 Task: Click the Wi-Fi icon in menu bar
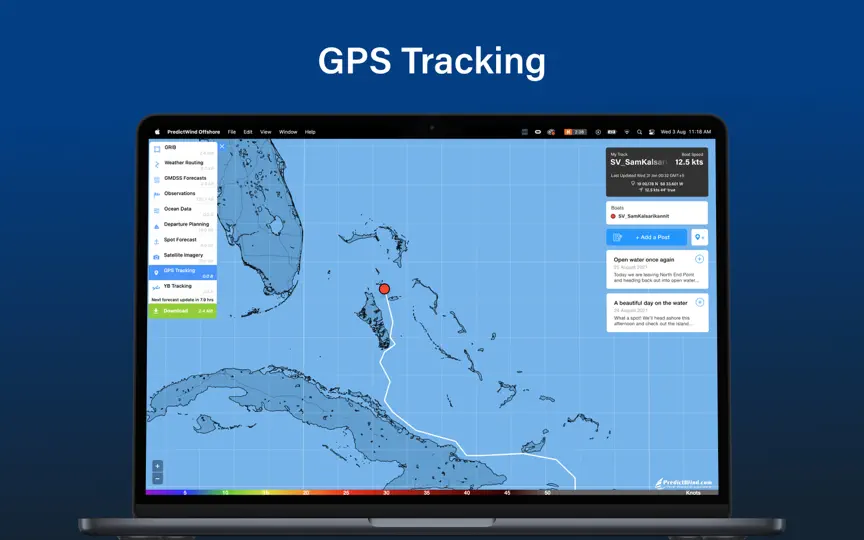tap(627, 132)
